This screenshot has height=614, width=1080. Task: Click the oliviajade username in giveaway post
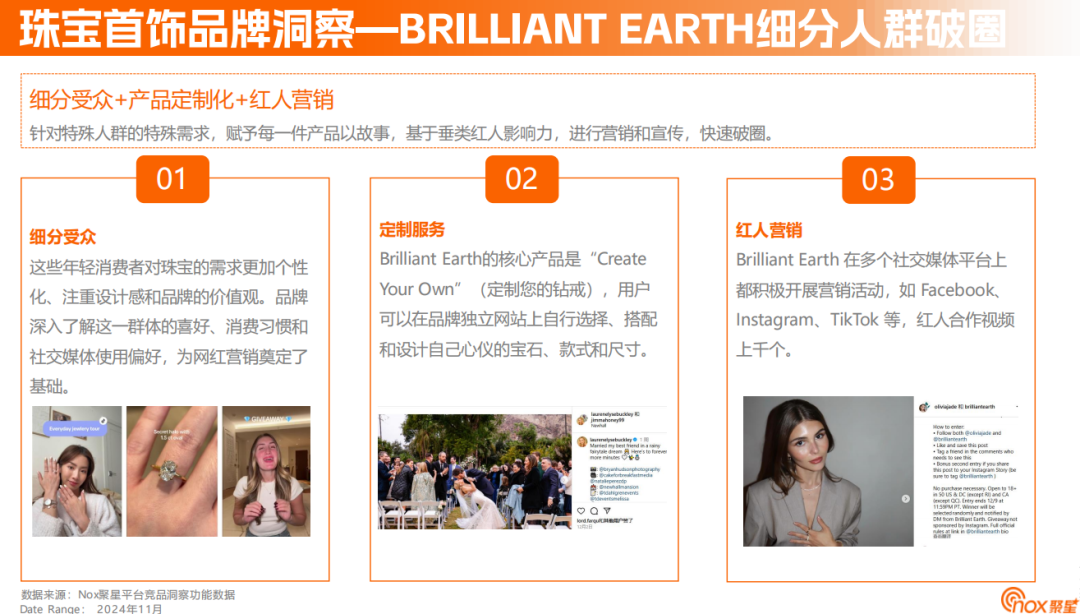(x=945, y=408)
